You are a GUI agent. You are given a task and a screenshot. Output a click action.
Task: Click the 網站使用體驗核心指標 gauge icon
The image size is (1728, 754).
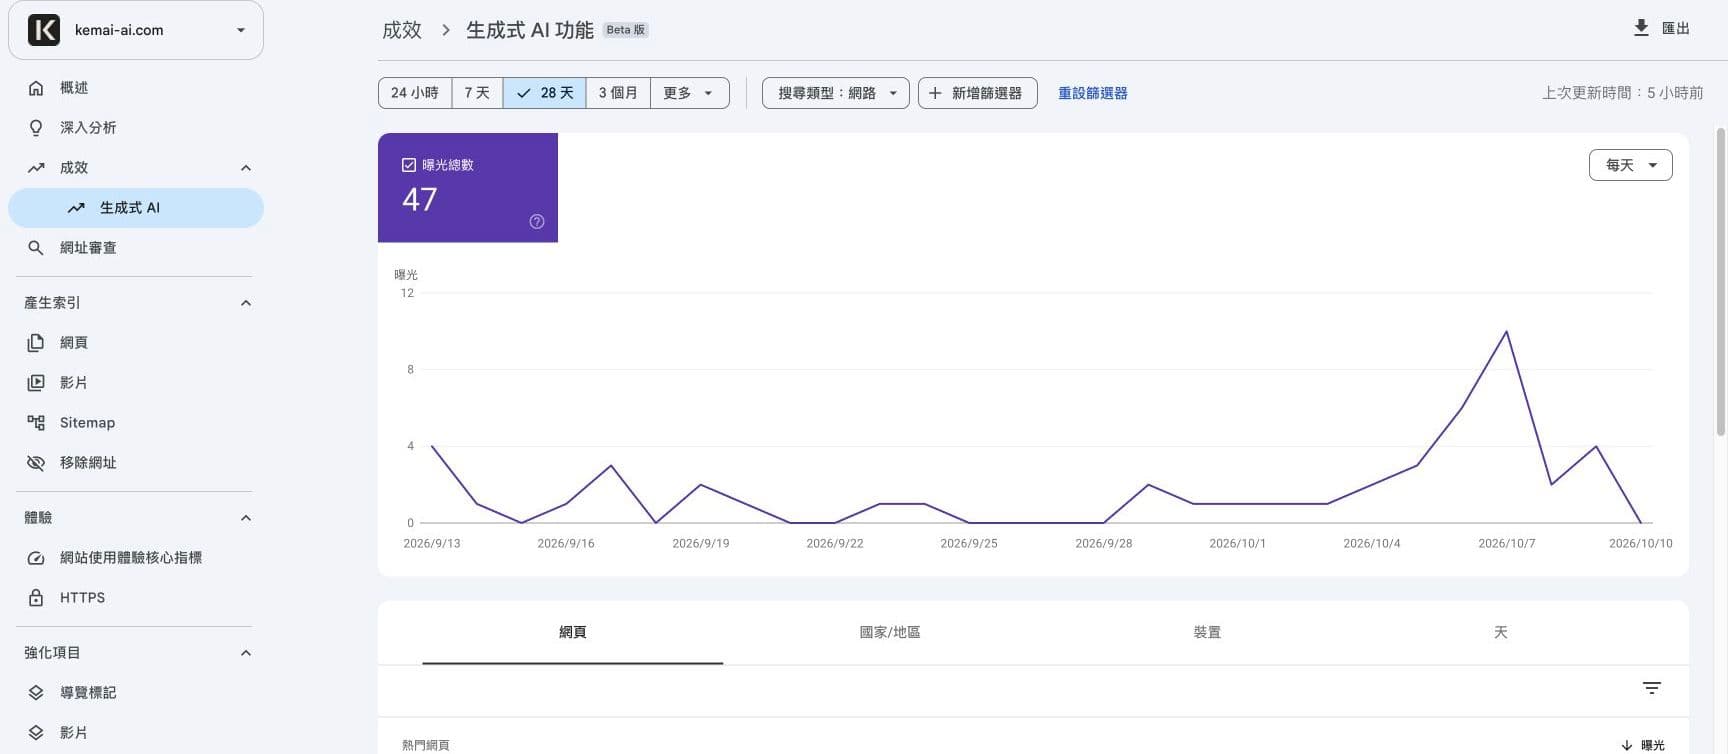(36, 558)
